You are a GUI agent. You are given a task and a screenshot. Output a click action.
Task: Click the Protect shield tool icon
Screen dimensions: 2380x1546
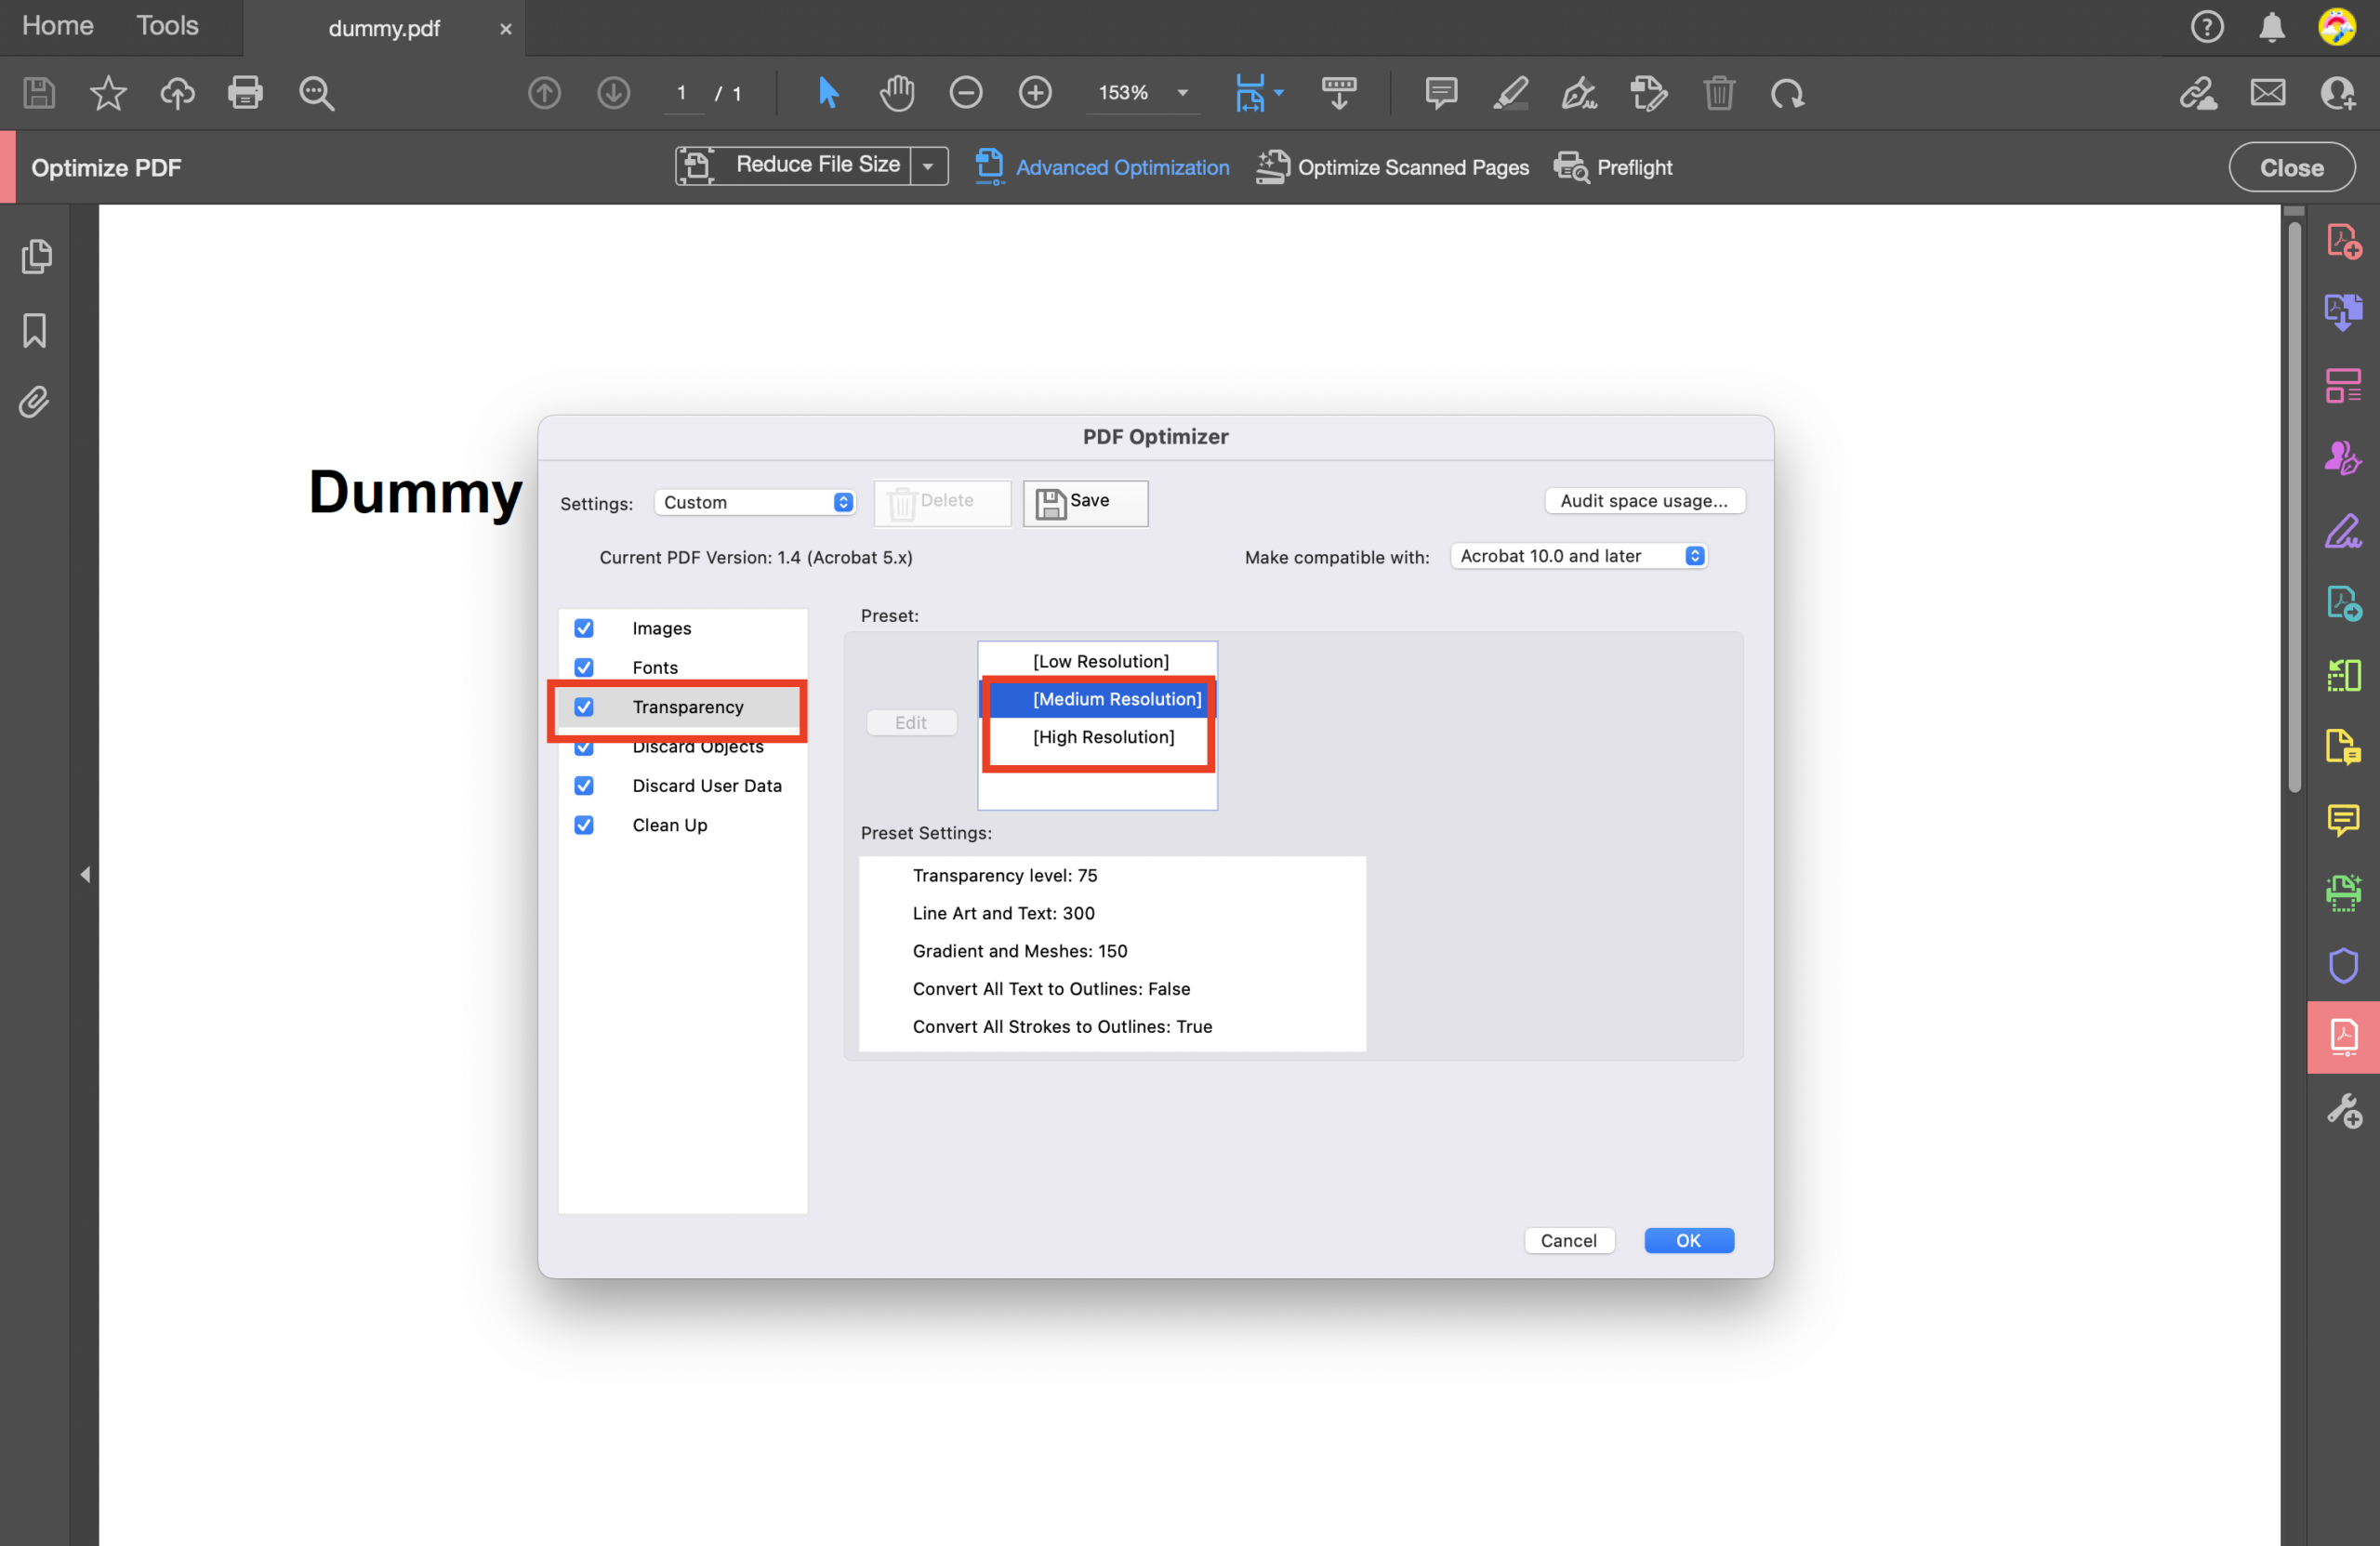tap(2343, 965)
